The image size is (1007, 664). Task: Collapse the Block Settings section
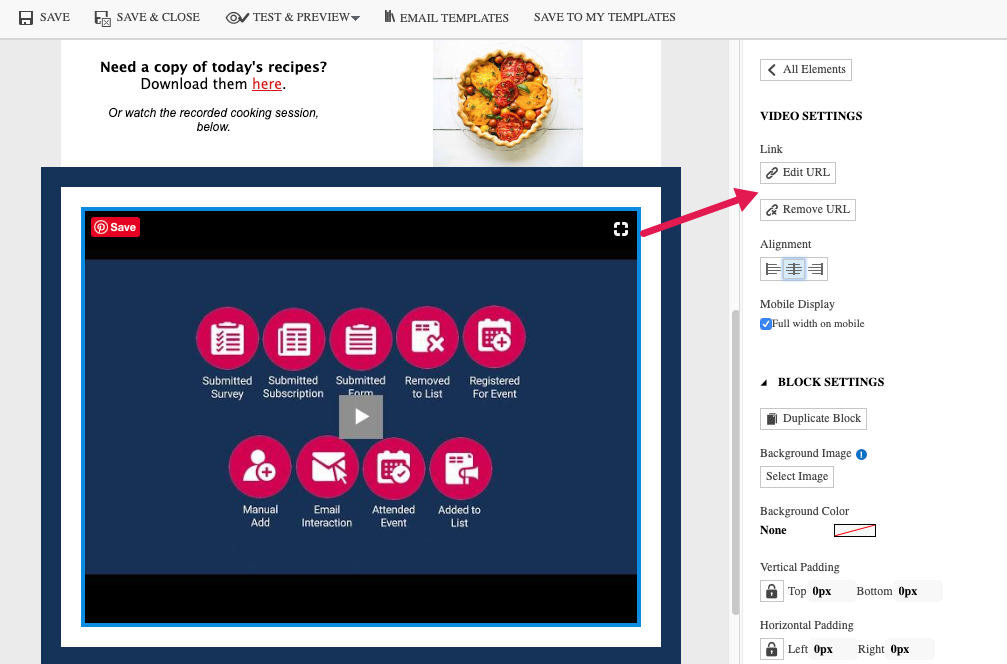tap(764, 383)
